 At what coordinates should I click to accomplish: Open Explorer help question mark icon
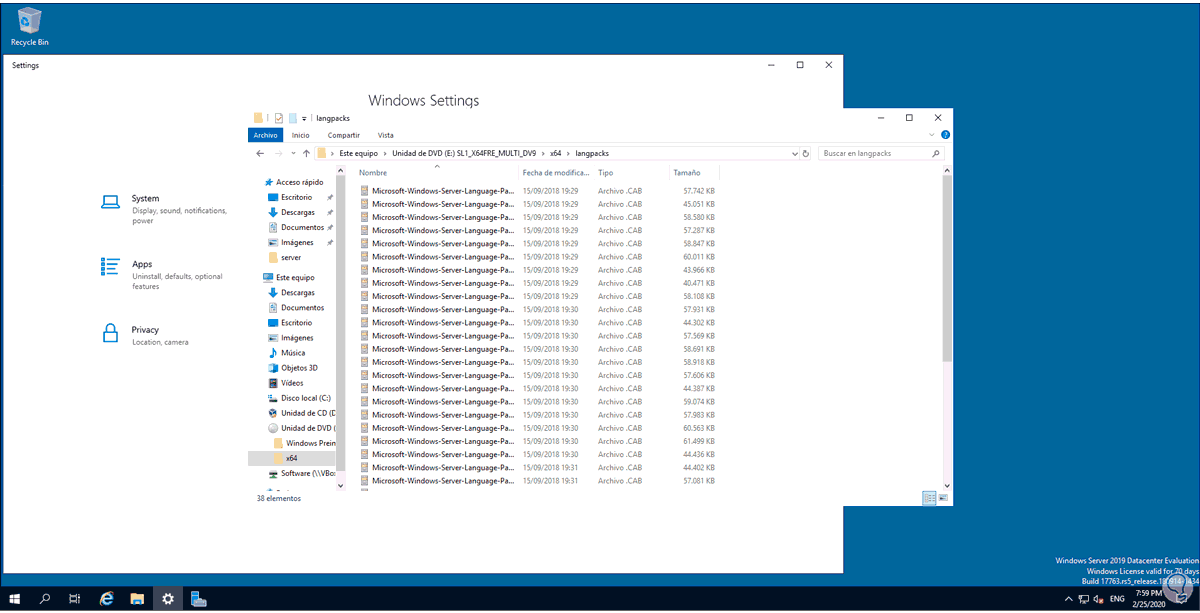tap(945, 134)
